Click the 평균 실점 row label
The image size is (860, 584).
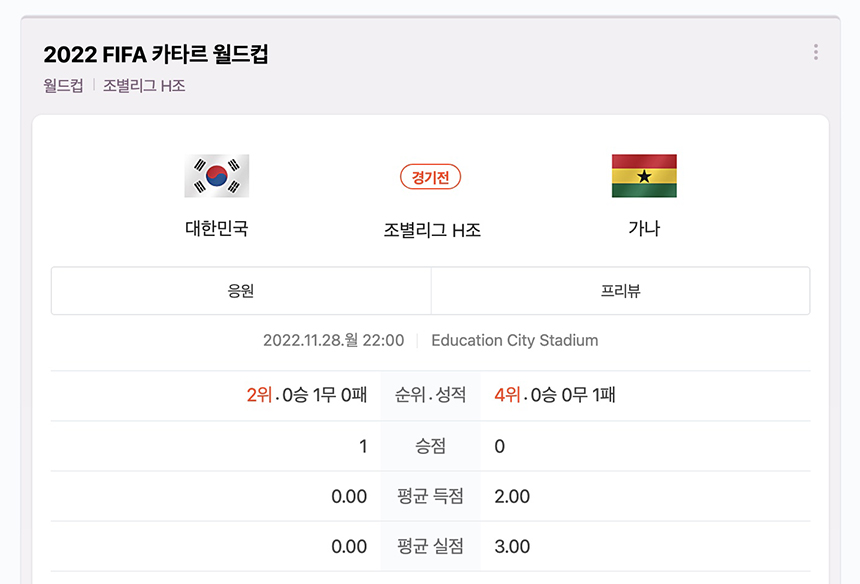430,546
